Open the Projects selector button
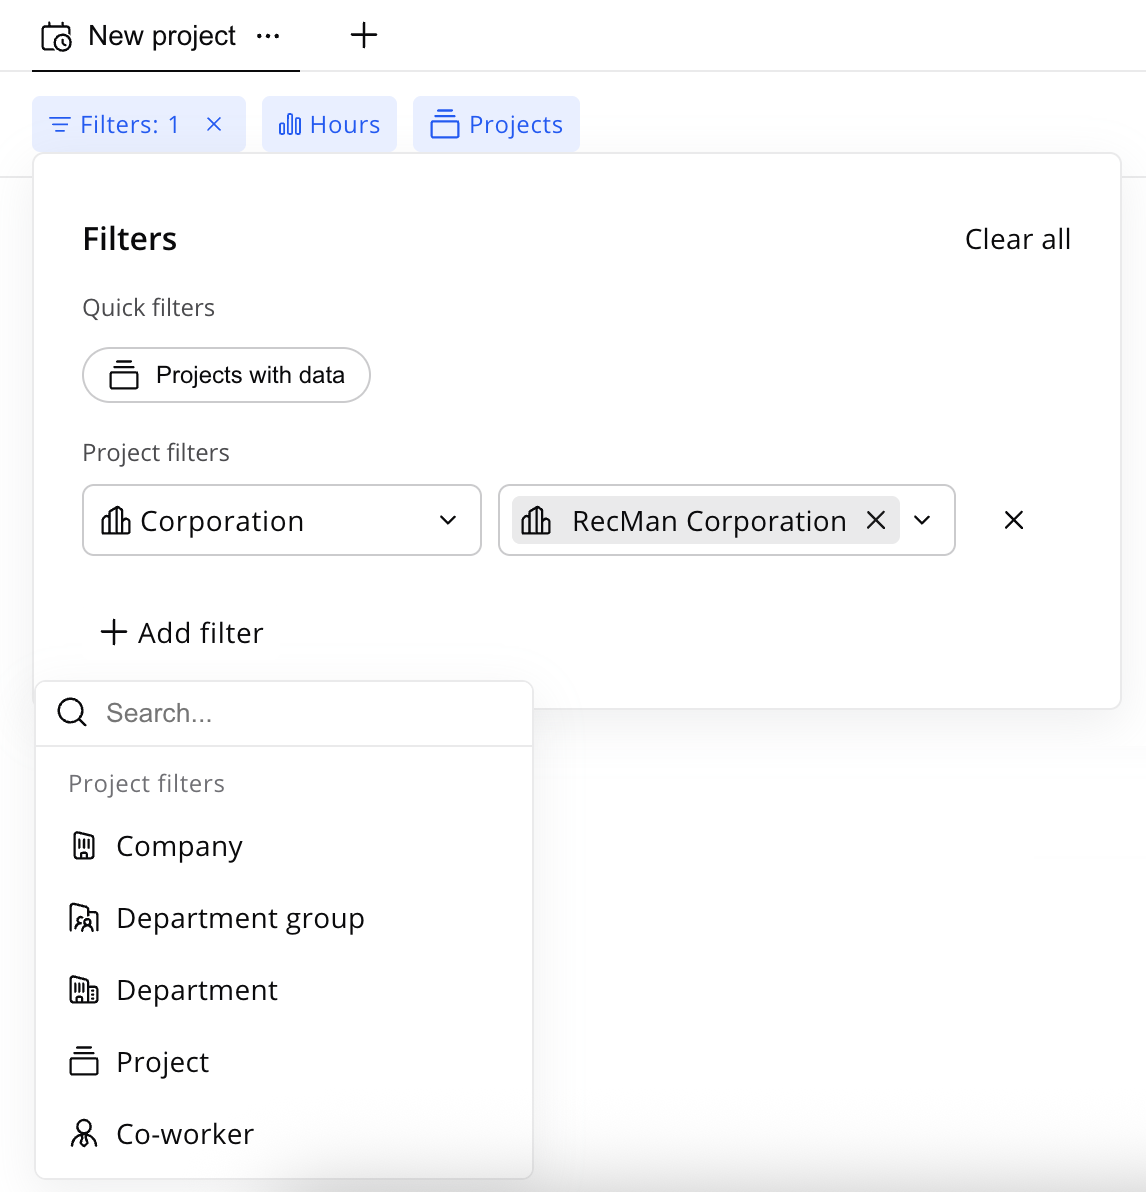 [496, 124]
